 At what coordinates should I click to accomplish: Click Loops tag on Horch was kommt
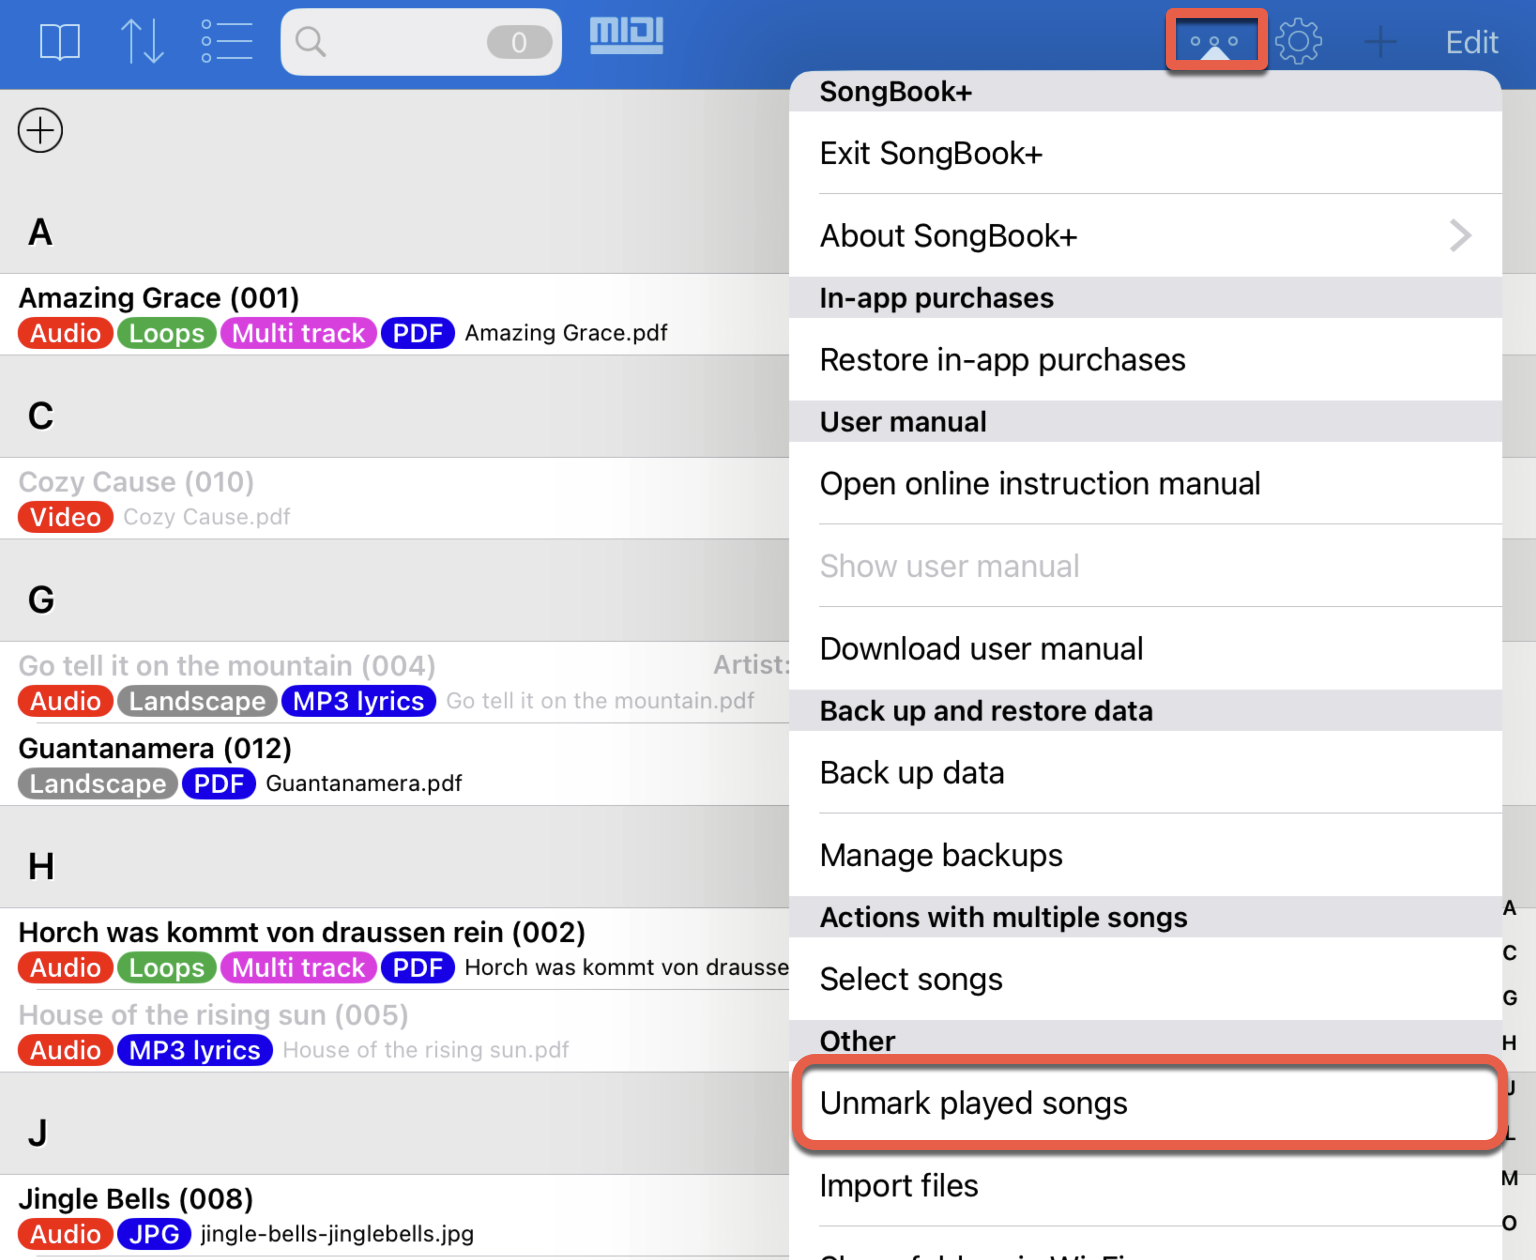[166, 968]
